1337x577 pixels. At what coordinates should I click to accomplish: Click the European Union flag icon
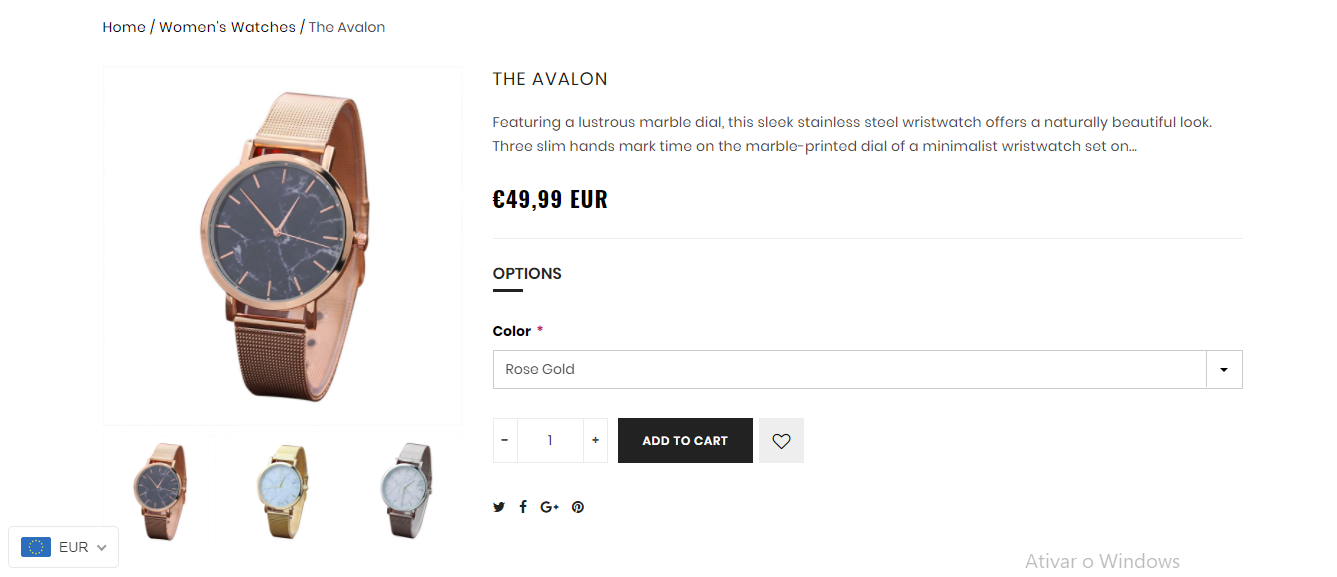click(36, 547)
